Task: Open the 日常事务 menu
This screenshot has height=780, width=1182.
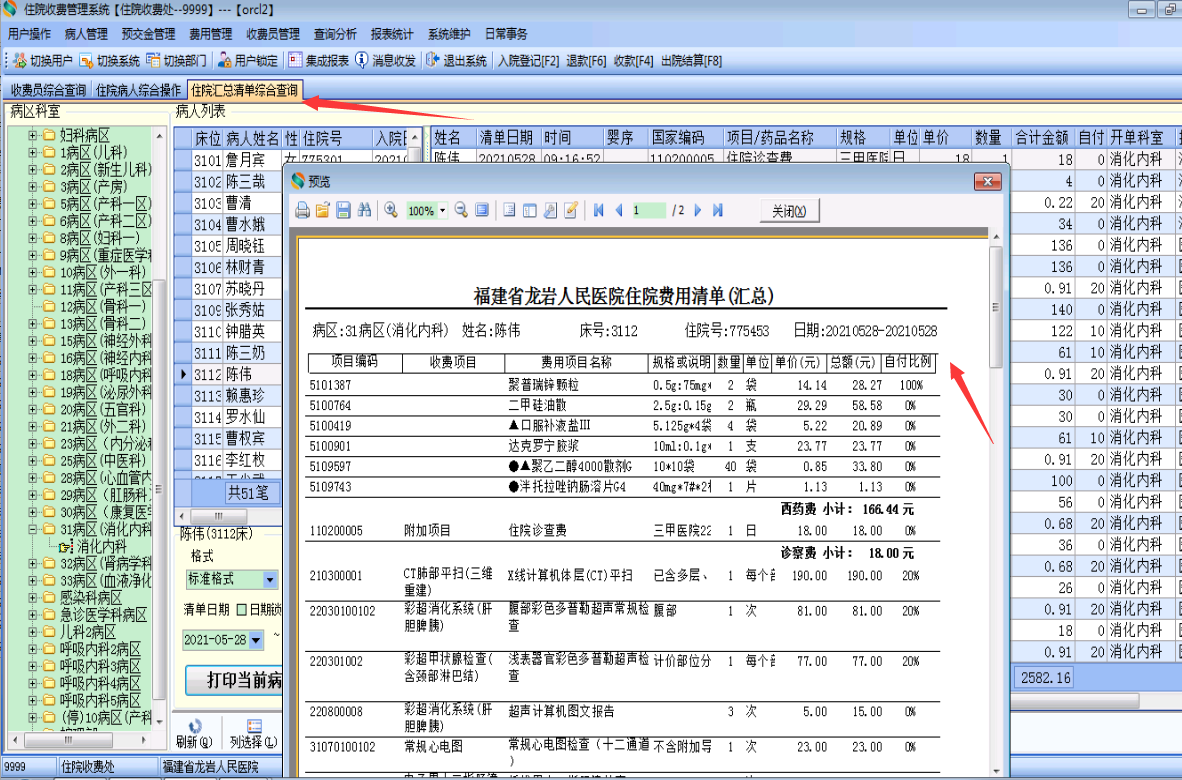Action: (506, 34)
